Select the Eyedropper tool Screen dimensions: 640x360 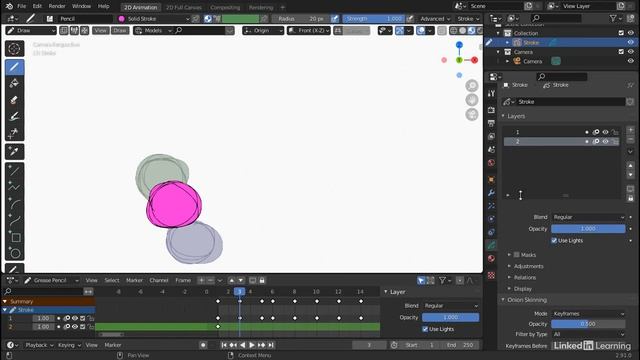[14, 152]
